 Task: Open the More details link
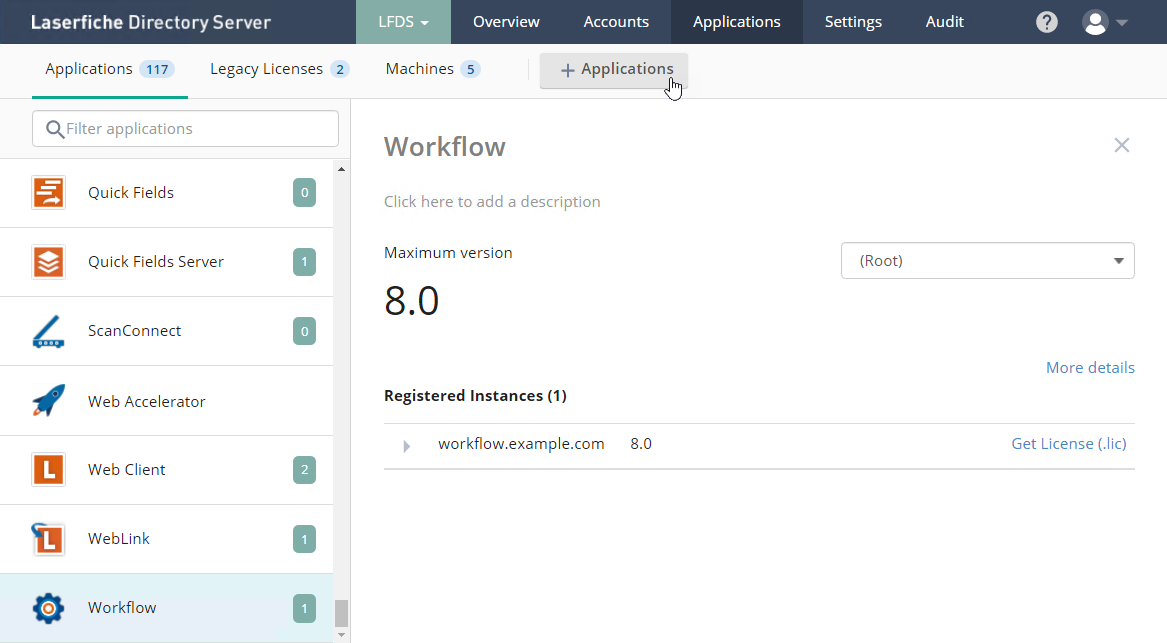1090,368
